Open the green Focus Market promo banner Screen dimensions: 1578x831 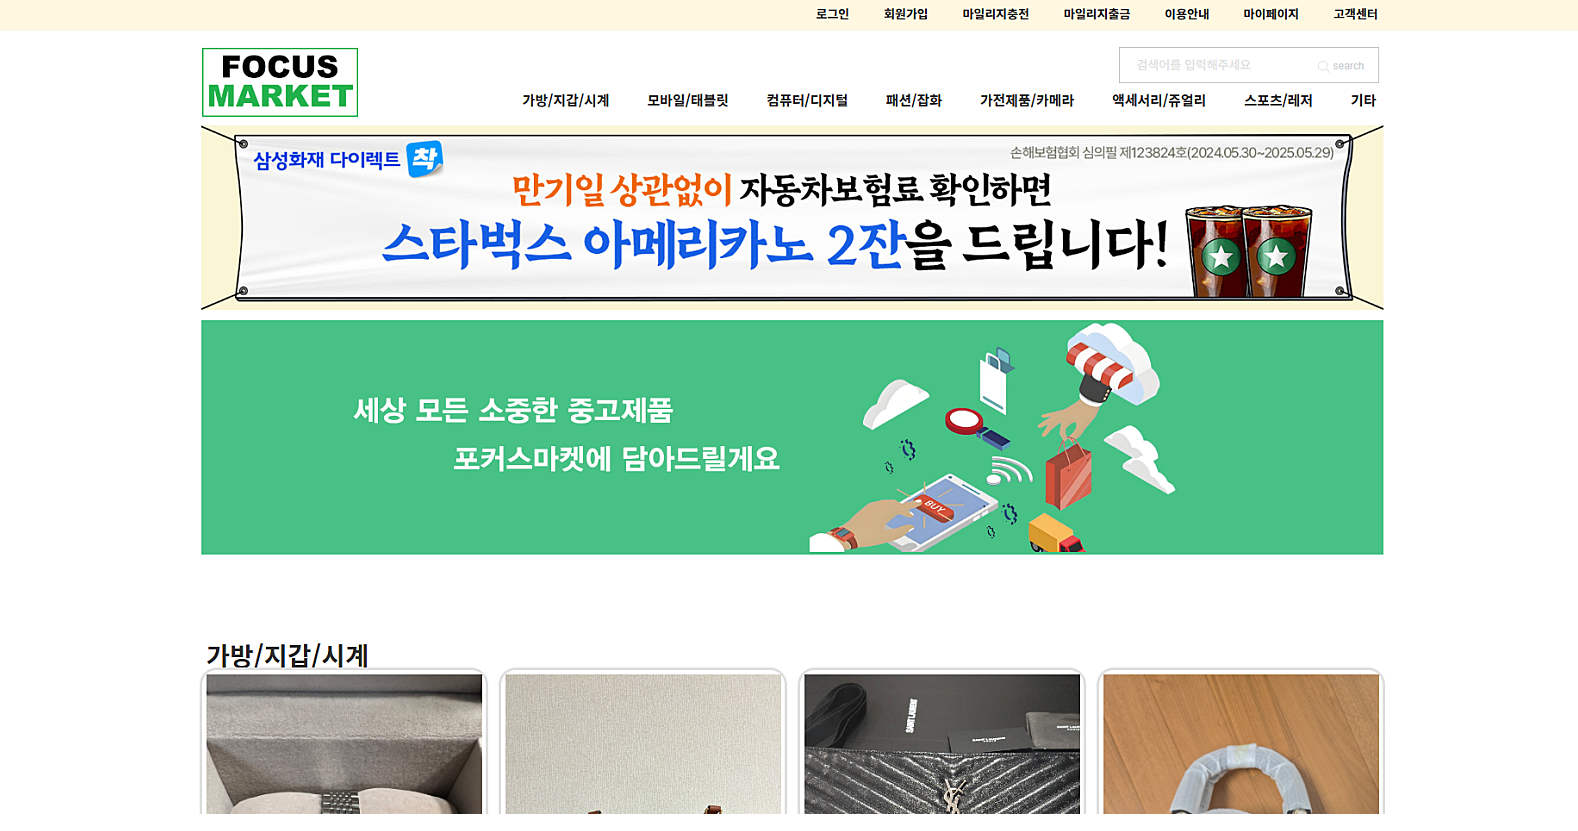(x=792, y=437)
